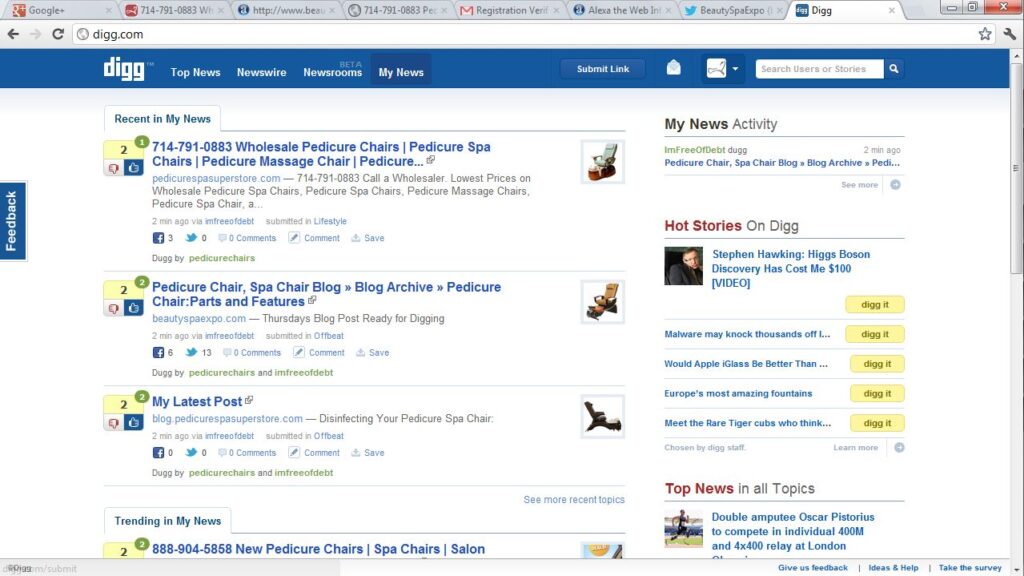Image resolution: width=1024 pixels, height=576 pixels.
Task: Open Newsrooms beta navigation item
Action: [x=332, y=71]
